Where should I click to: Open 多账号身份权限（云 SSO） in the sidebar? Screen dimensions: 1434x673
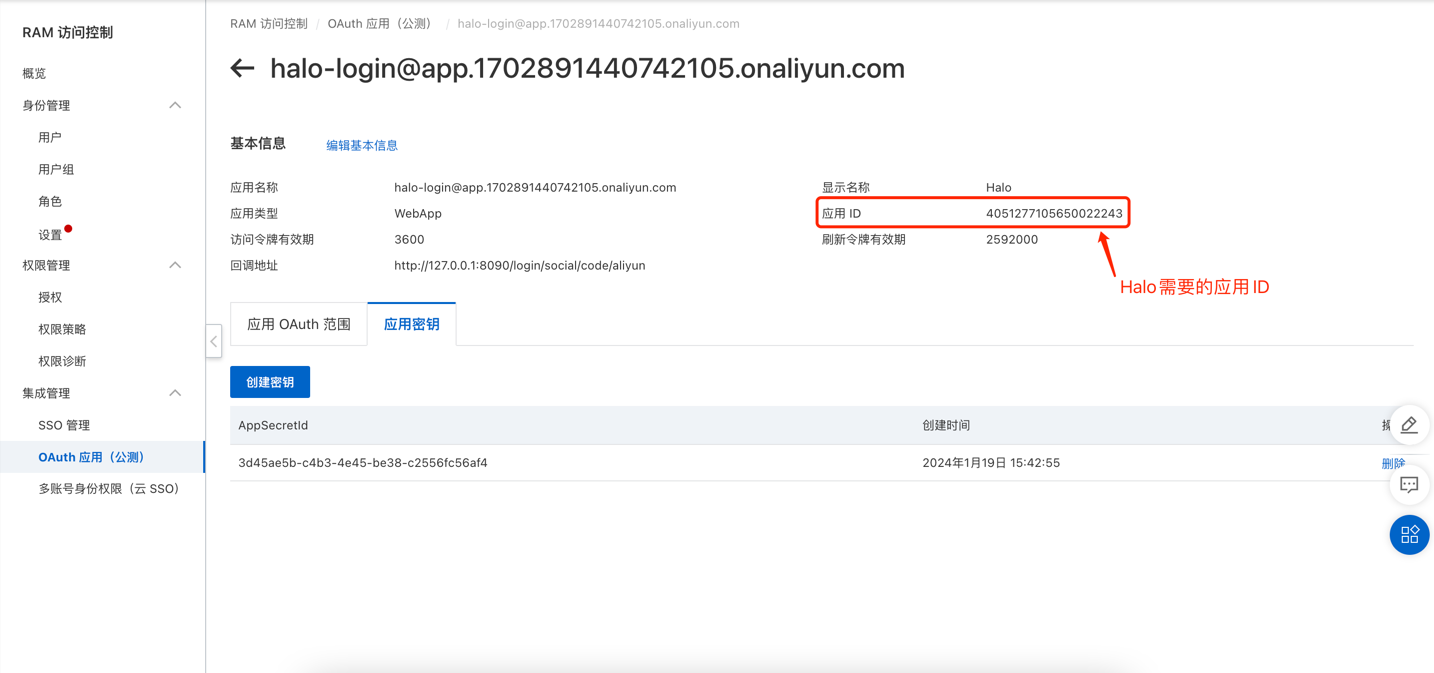[109, 489]
